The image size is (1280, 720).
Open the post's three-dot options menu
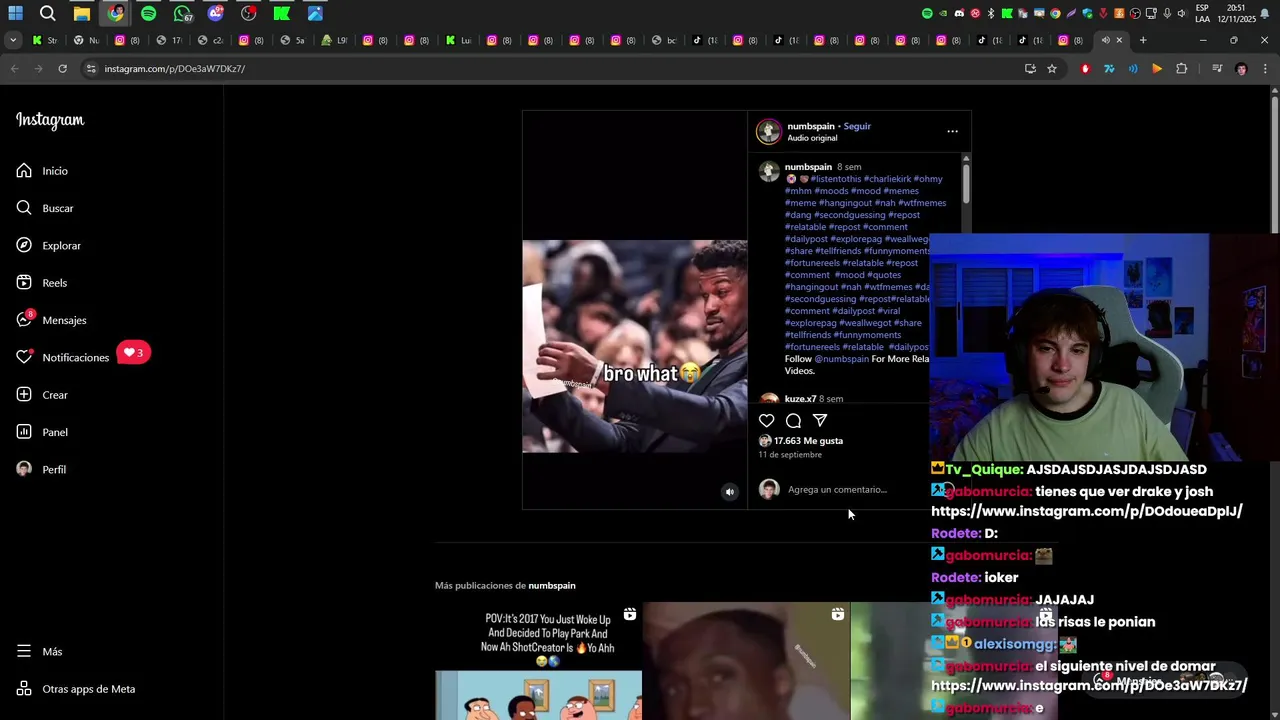pyautogui.click(x=952, y=131)
